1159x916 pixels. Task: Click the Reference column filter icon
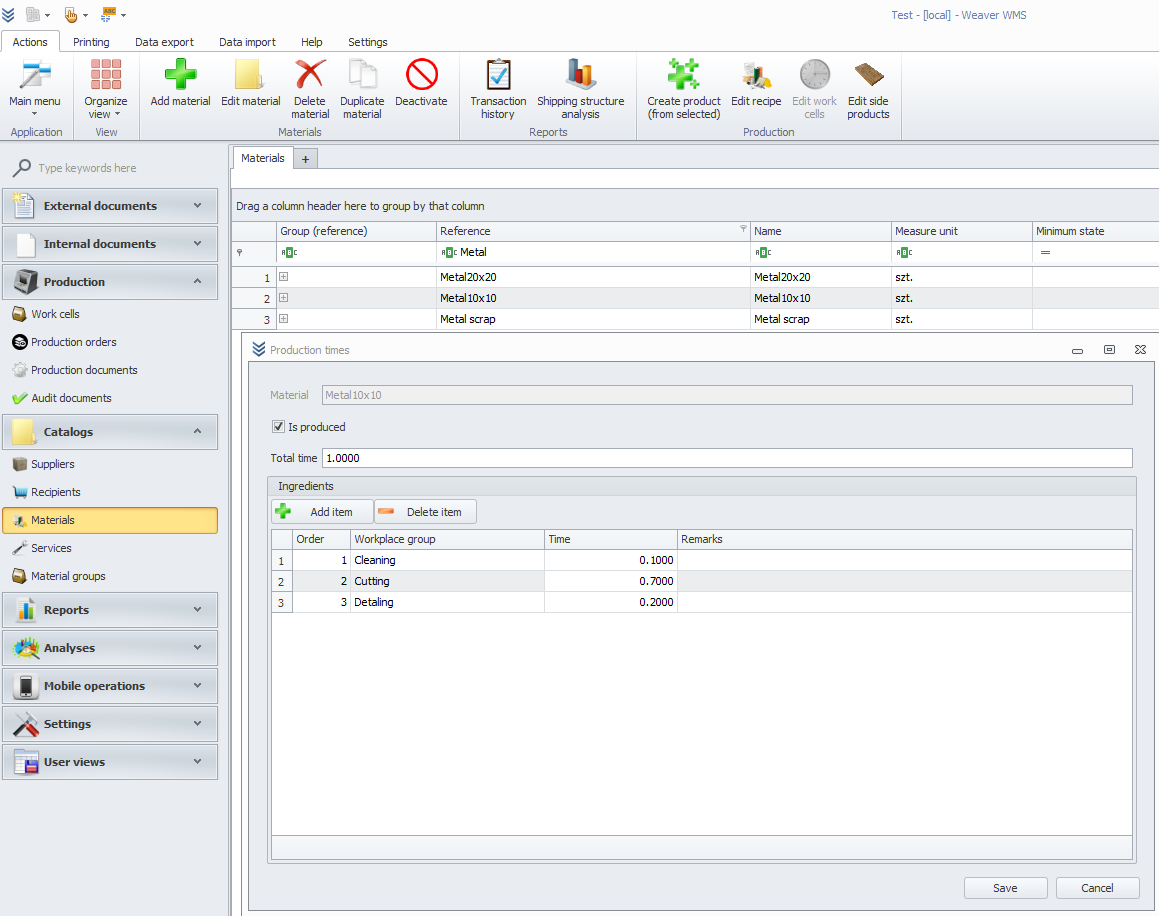point(743,228)
